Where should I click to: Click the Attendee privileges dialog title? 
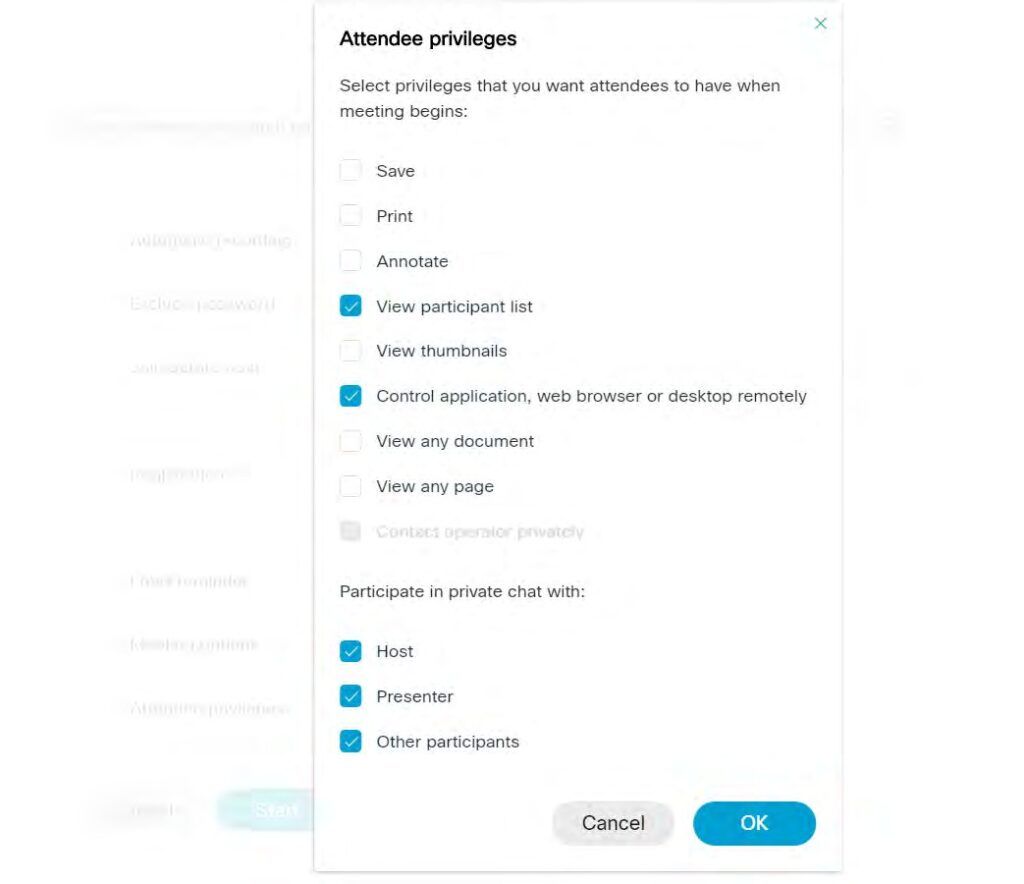(x=428, y=39)
